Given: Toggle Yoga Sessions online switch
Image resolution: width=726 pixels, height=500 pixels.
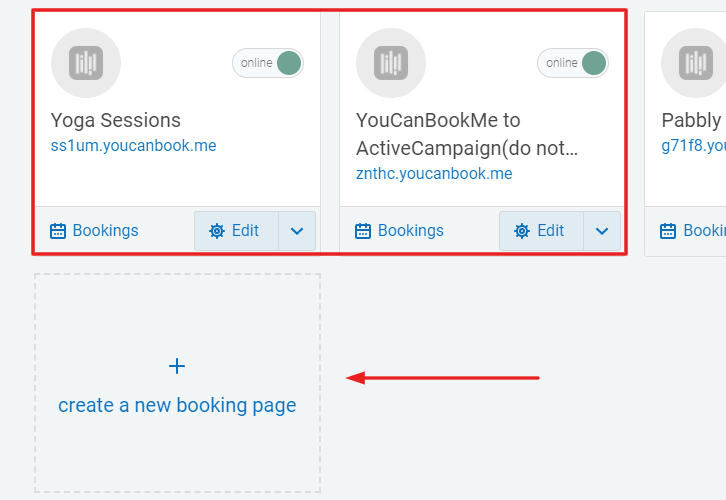Looking at the screenshot, I should pyautogui.click(x=268, y=63).
